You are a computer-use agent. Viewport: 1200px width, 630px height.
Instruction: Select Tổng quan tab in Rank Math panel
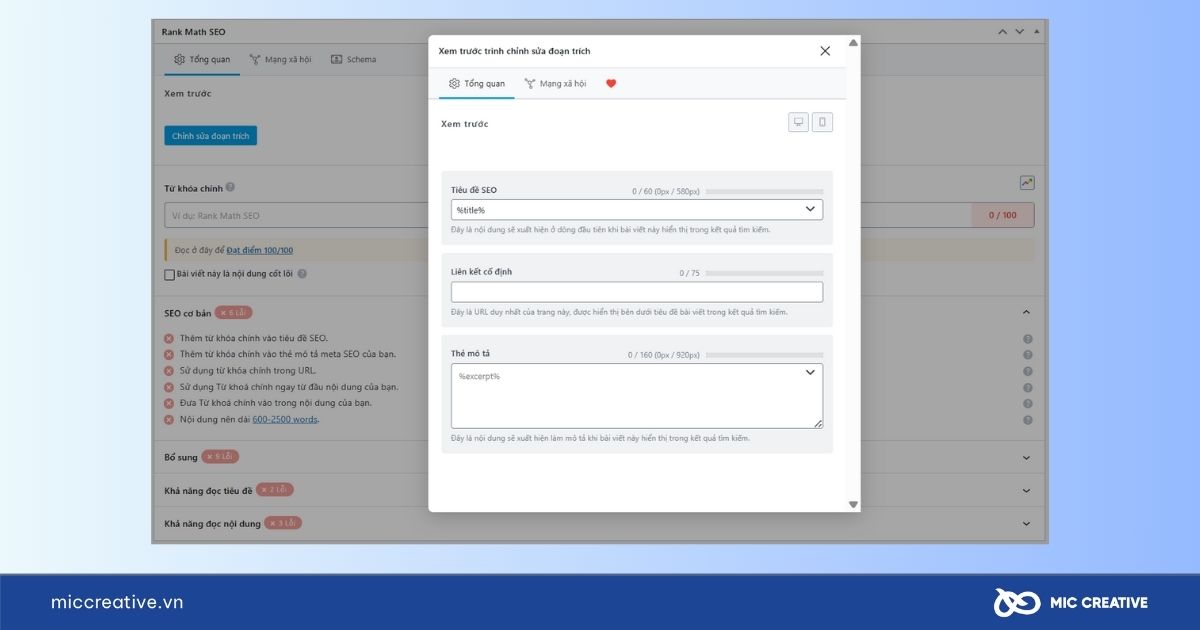click(202, 60)
